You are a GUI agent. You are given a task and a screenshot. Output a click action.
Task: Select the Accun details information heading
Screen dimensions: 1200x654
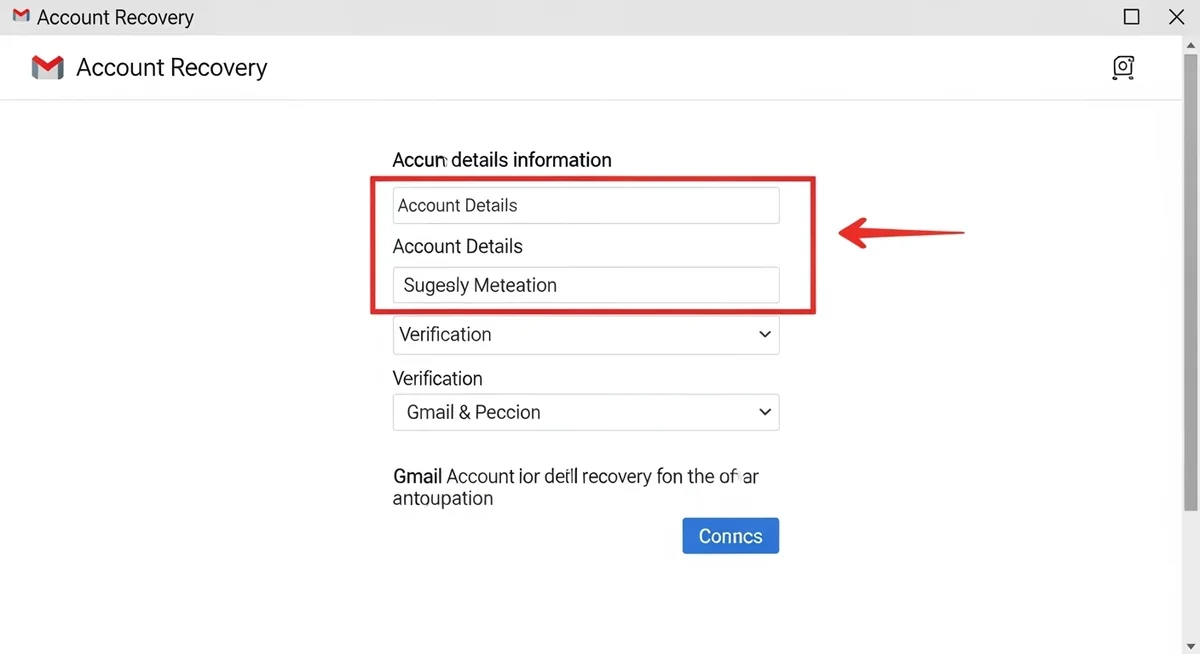click(x=502, y=159)
